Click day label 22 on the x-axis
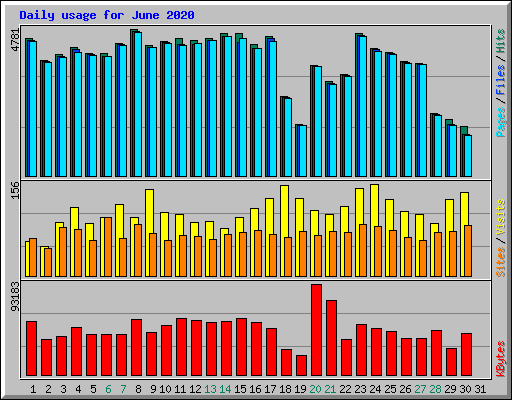This screenshot has width=512, height=400. point(345,389)
